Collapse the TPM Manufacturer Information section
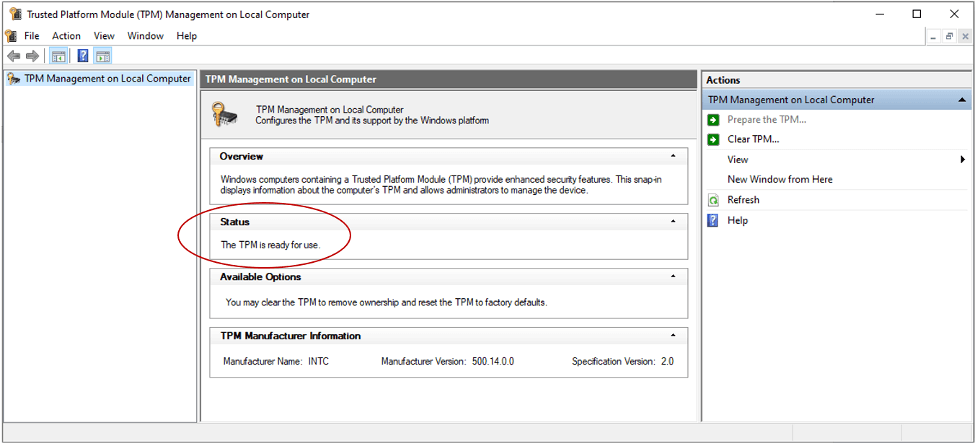This screenshot has height=445, width=977. point(673,335)
